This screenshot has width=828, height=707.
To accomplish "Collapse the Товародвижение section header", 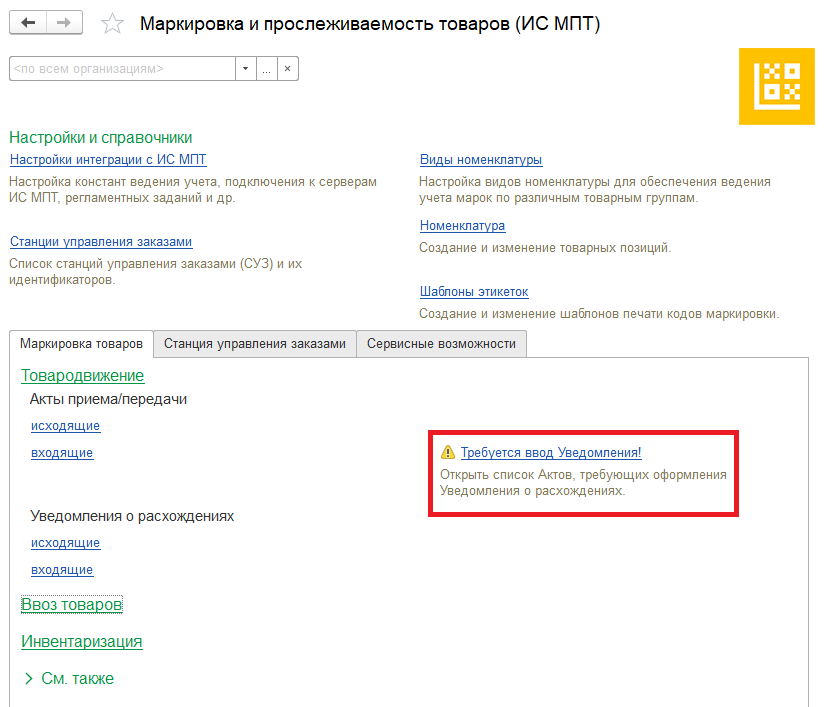I will [82, 375].
